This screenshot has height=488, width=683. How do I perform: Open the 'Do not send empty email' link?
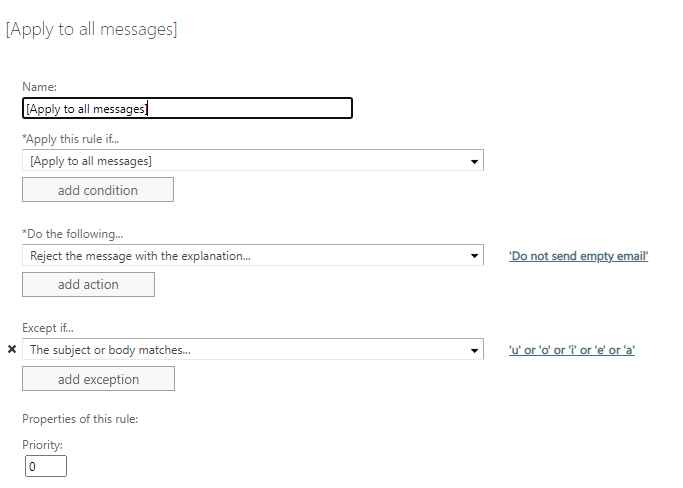pos(578,256)
